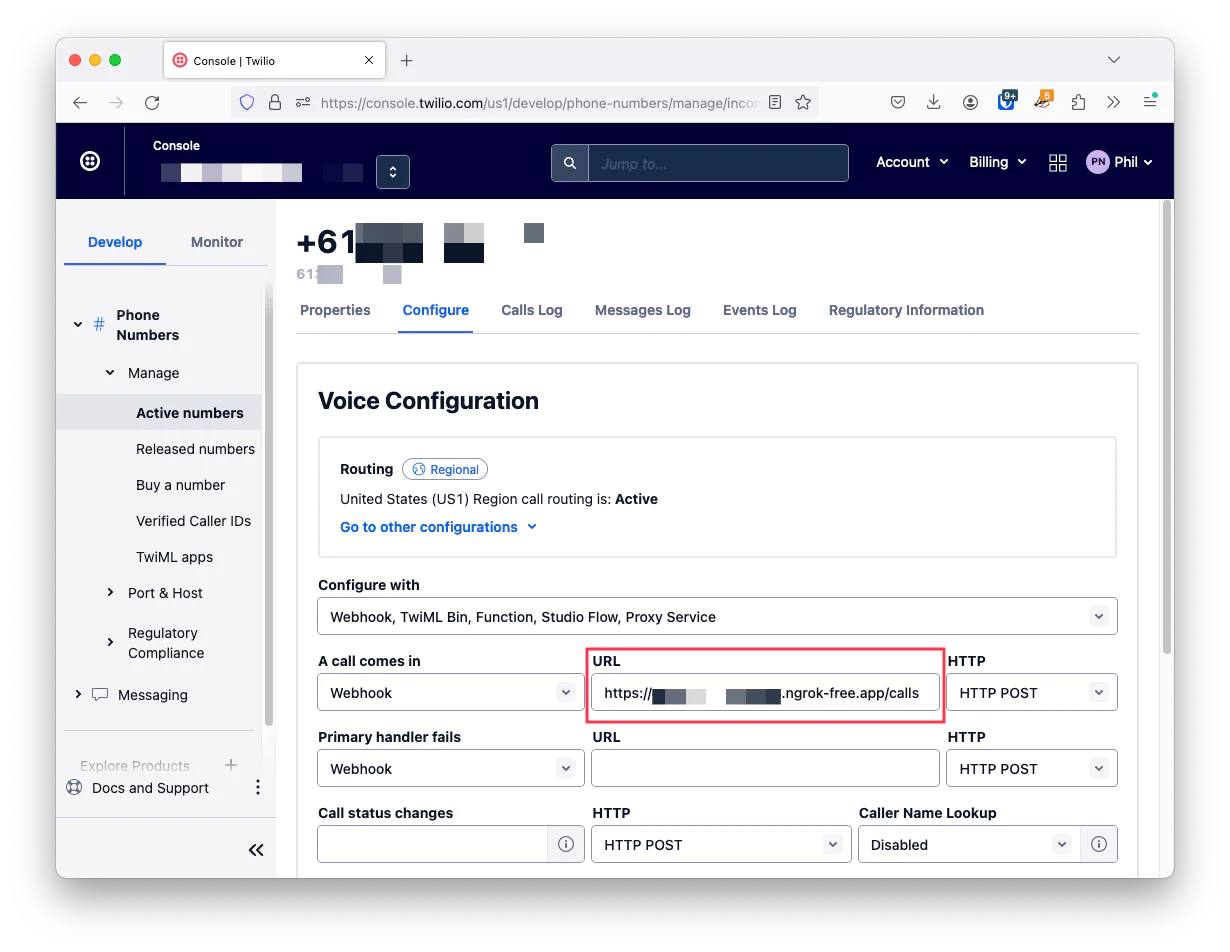Open TwiML apps
This screenshot has height=952, width=1230.
[174, 557]
